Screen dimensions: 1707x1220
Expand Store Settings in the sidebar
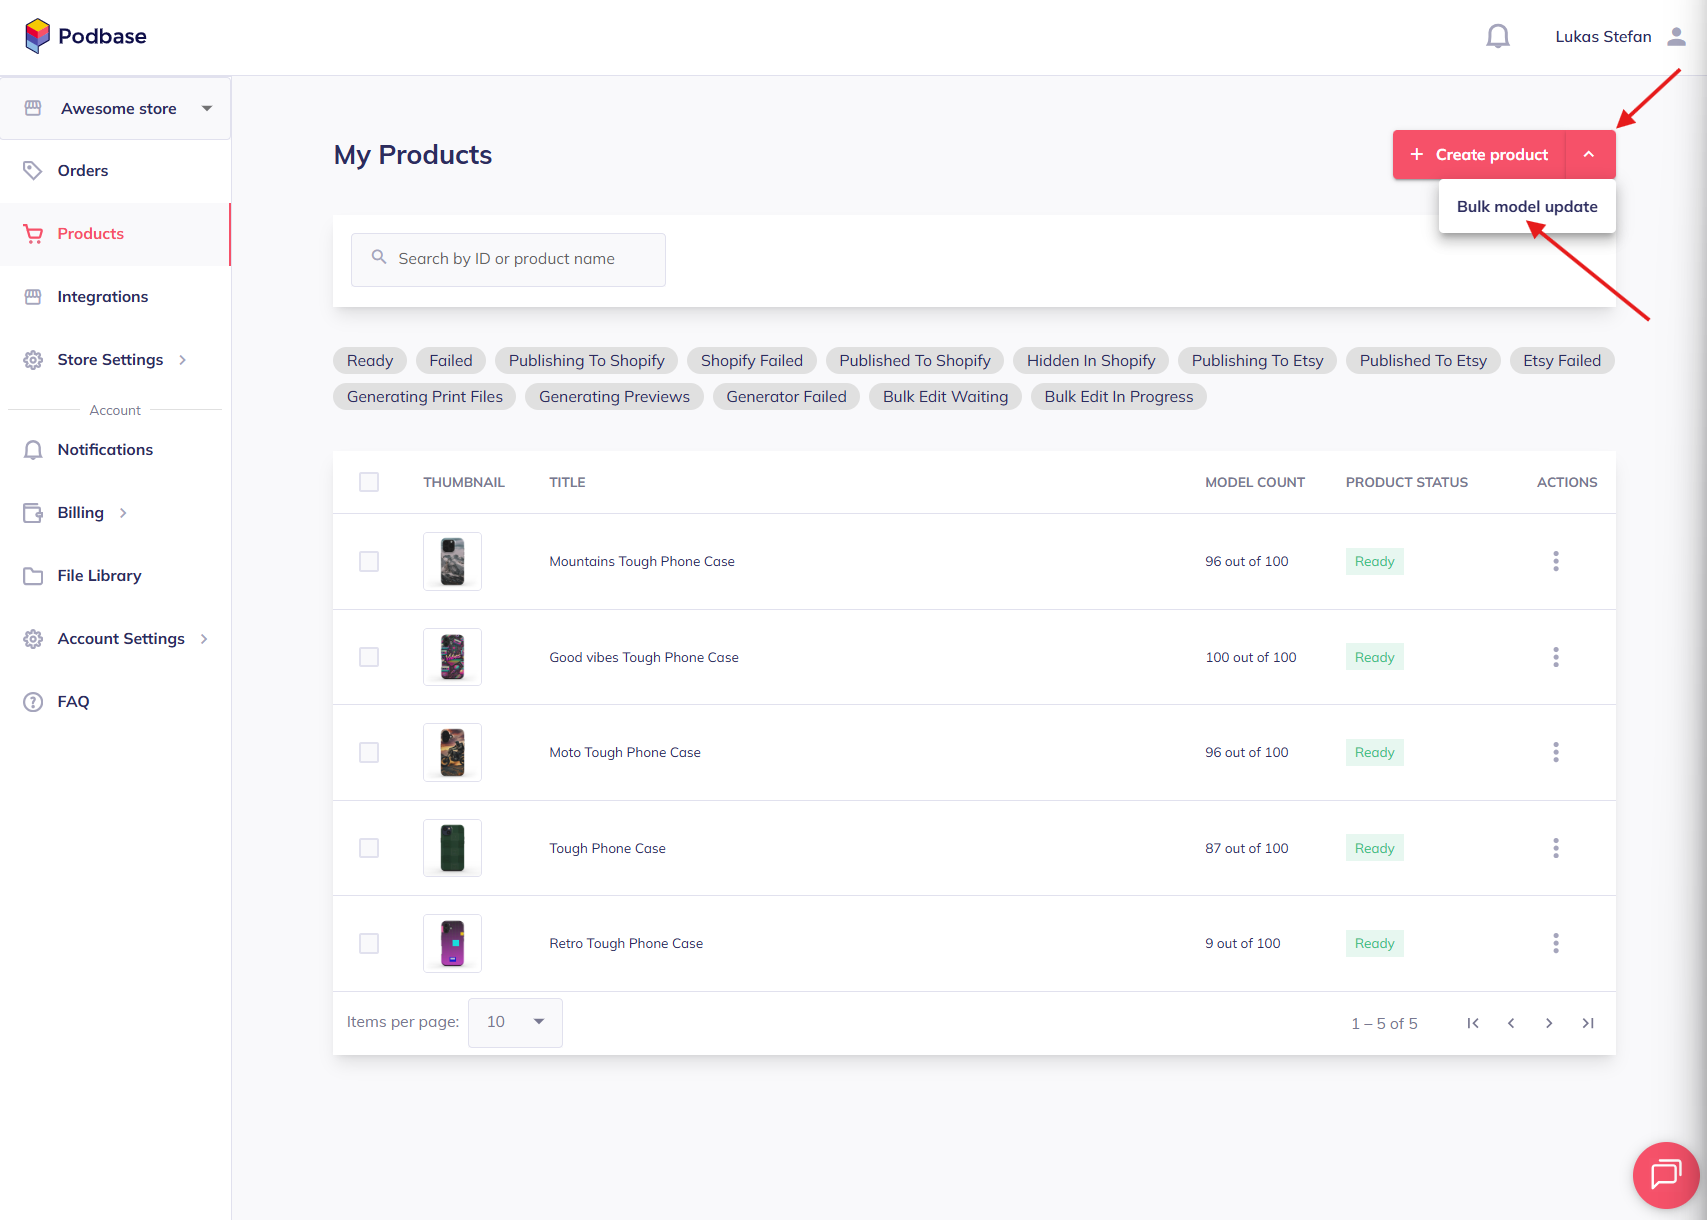pos(110,360)
